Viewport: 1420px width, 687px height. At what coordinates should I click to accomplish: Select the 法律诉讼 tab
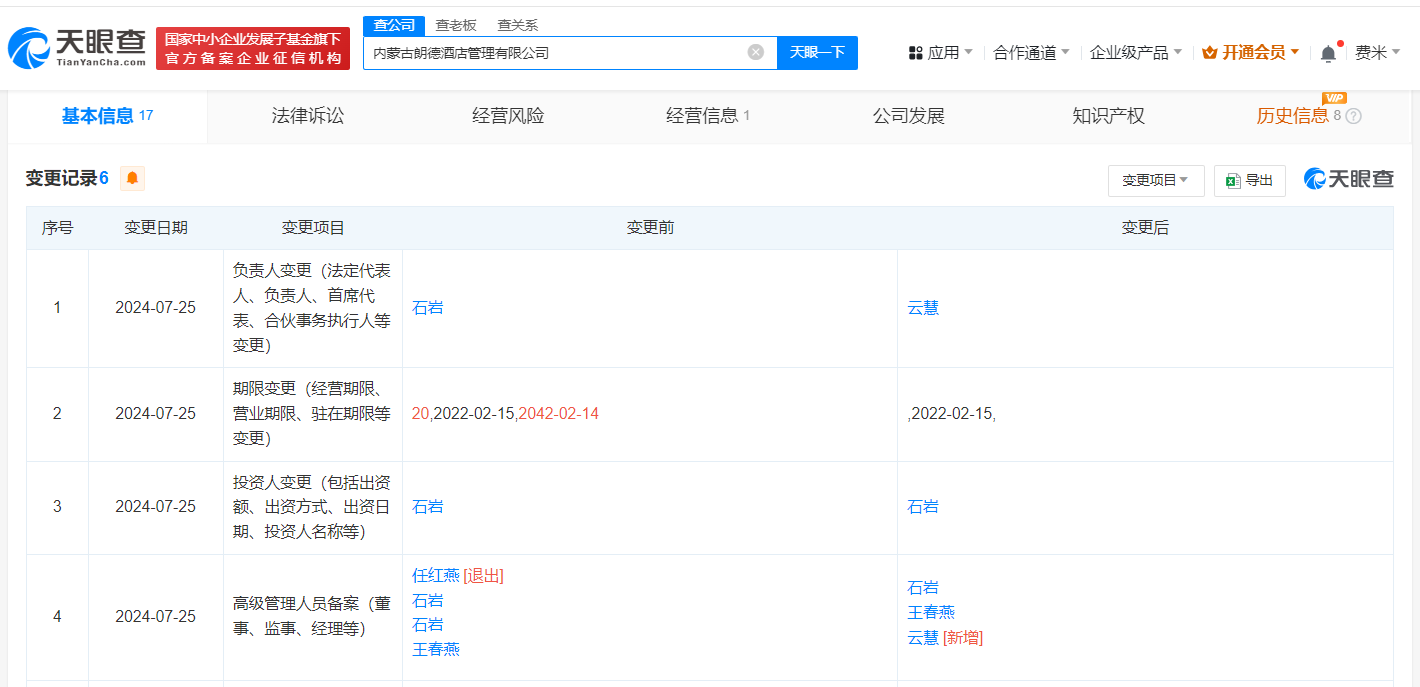308,116
